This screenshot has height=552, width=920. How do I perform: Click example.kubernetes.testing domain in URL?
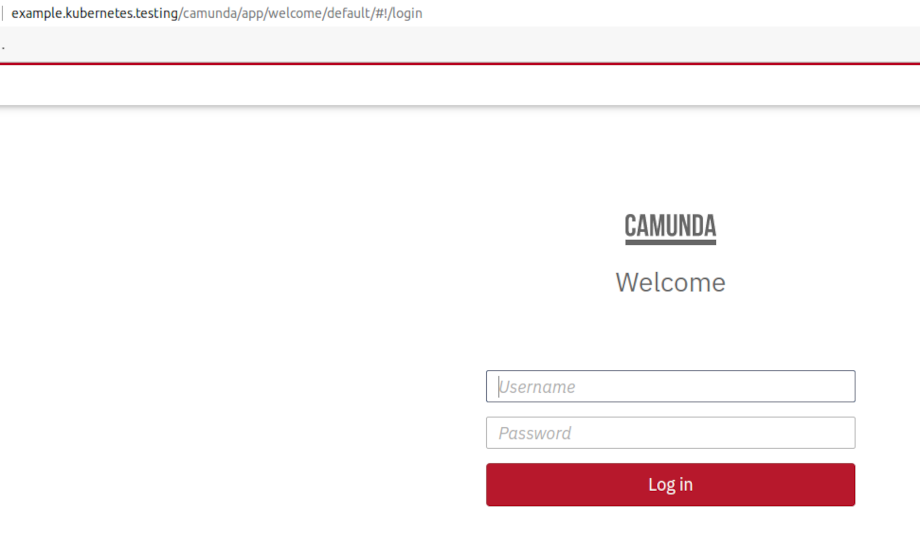click(94, 13)
